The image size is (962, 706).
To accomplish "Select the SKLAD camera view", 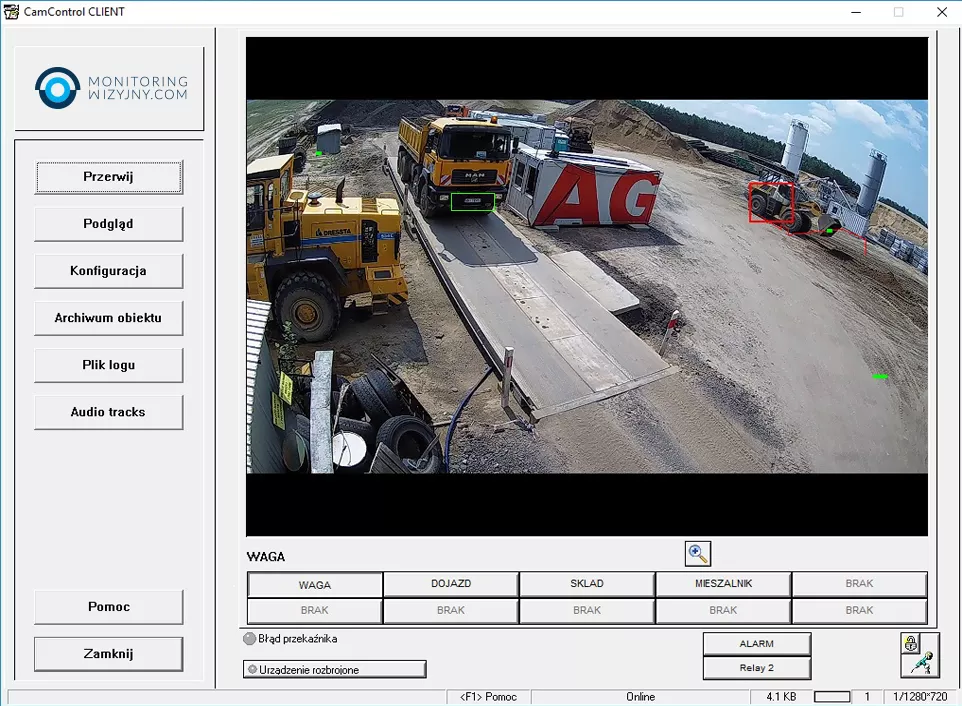I will click(587, 583).
